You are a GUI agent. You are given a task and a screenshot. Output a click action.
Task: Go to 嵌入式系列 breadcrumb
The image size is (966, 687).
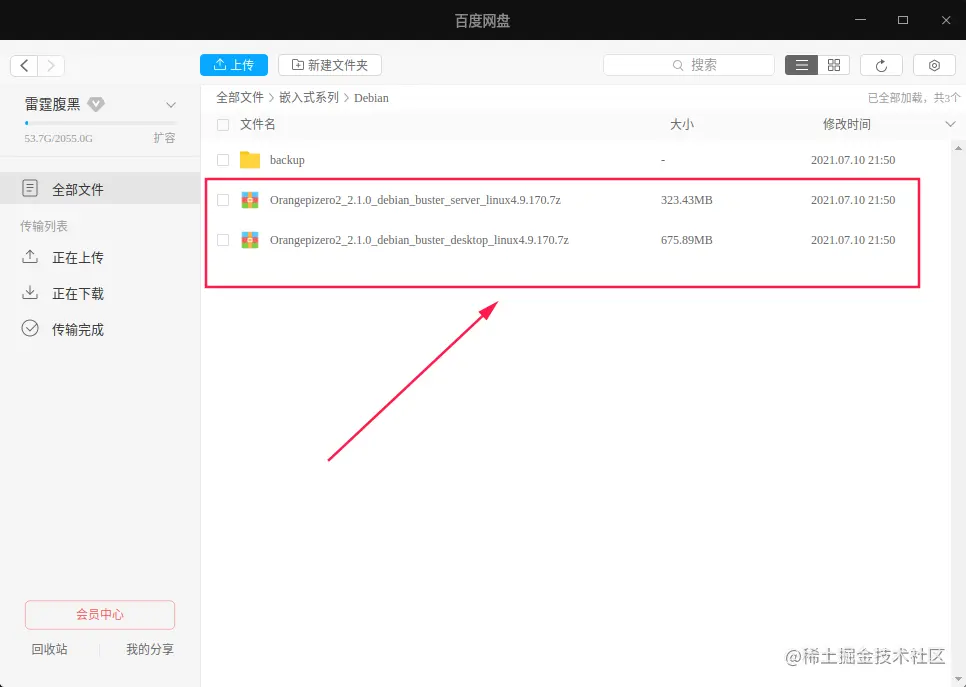pyautogui.click(x=309, y=97)
